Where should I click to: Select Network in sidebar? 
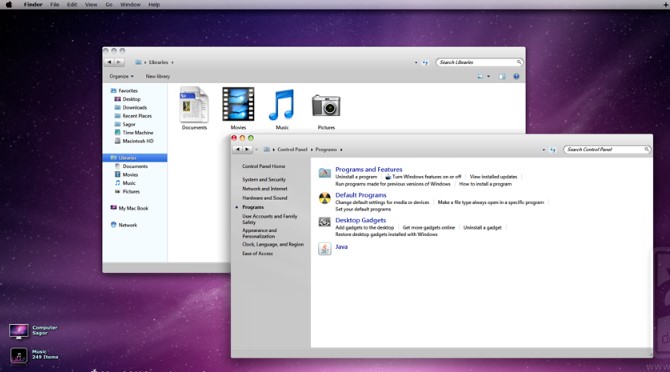click(x=124, y=225)
